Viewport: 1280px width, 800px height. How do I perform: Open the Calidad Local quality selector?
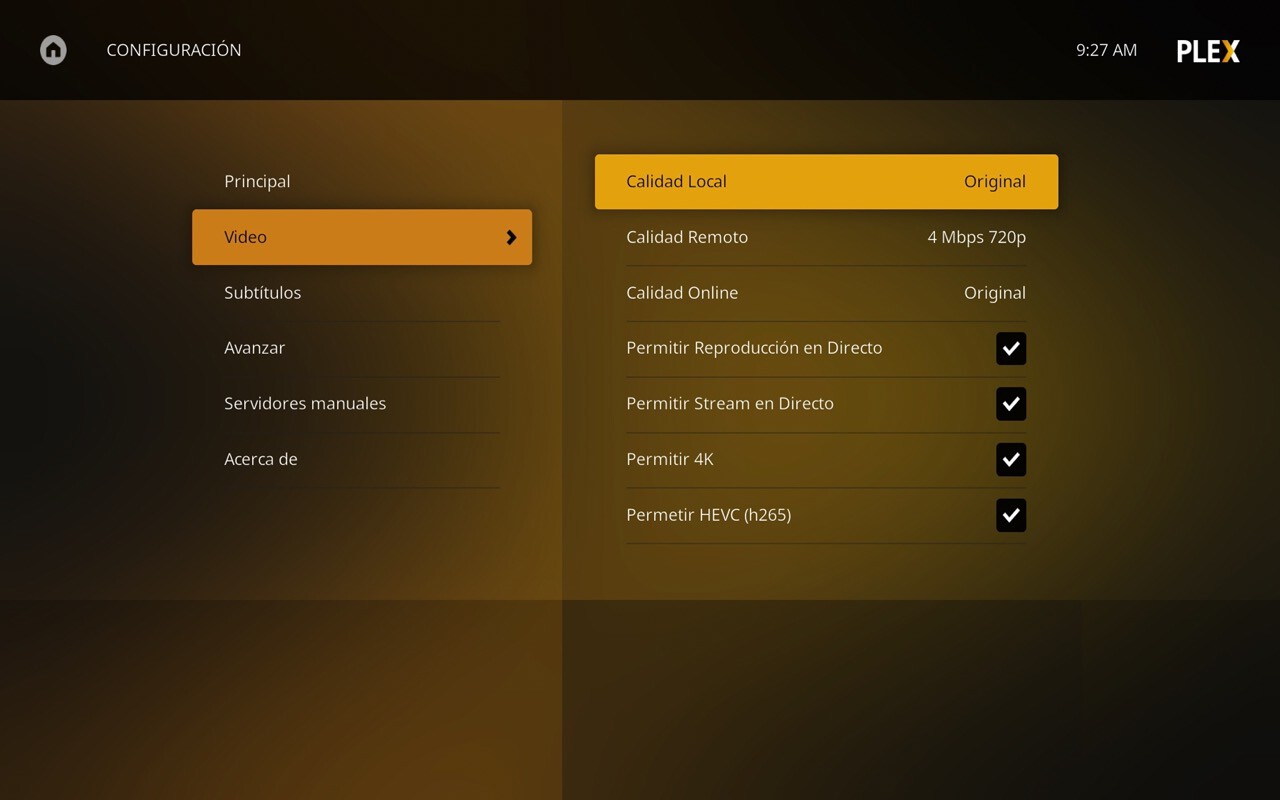click(825, 181)
